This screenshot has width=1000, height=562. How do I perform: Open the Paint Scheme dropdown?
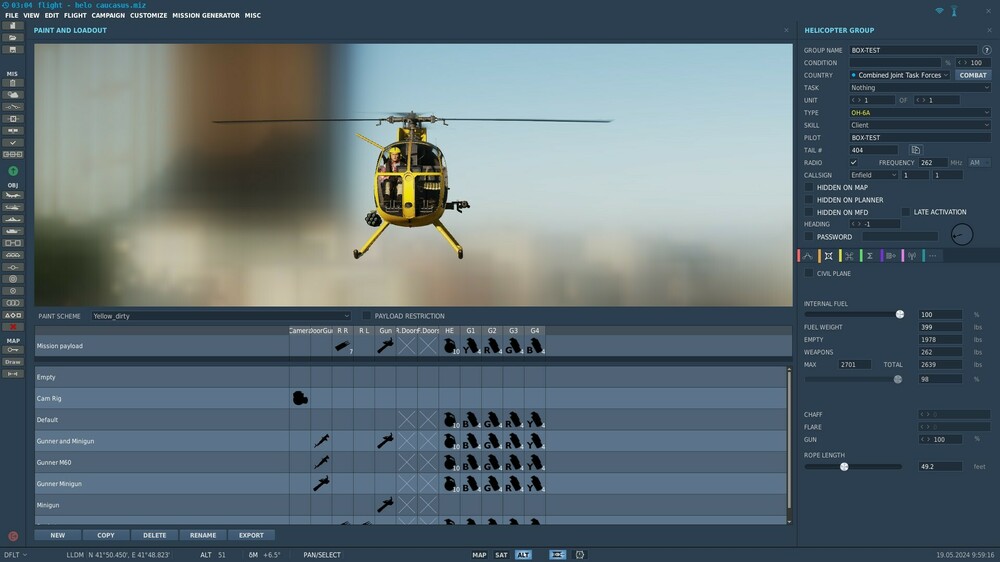click(220, 316)
